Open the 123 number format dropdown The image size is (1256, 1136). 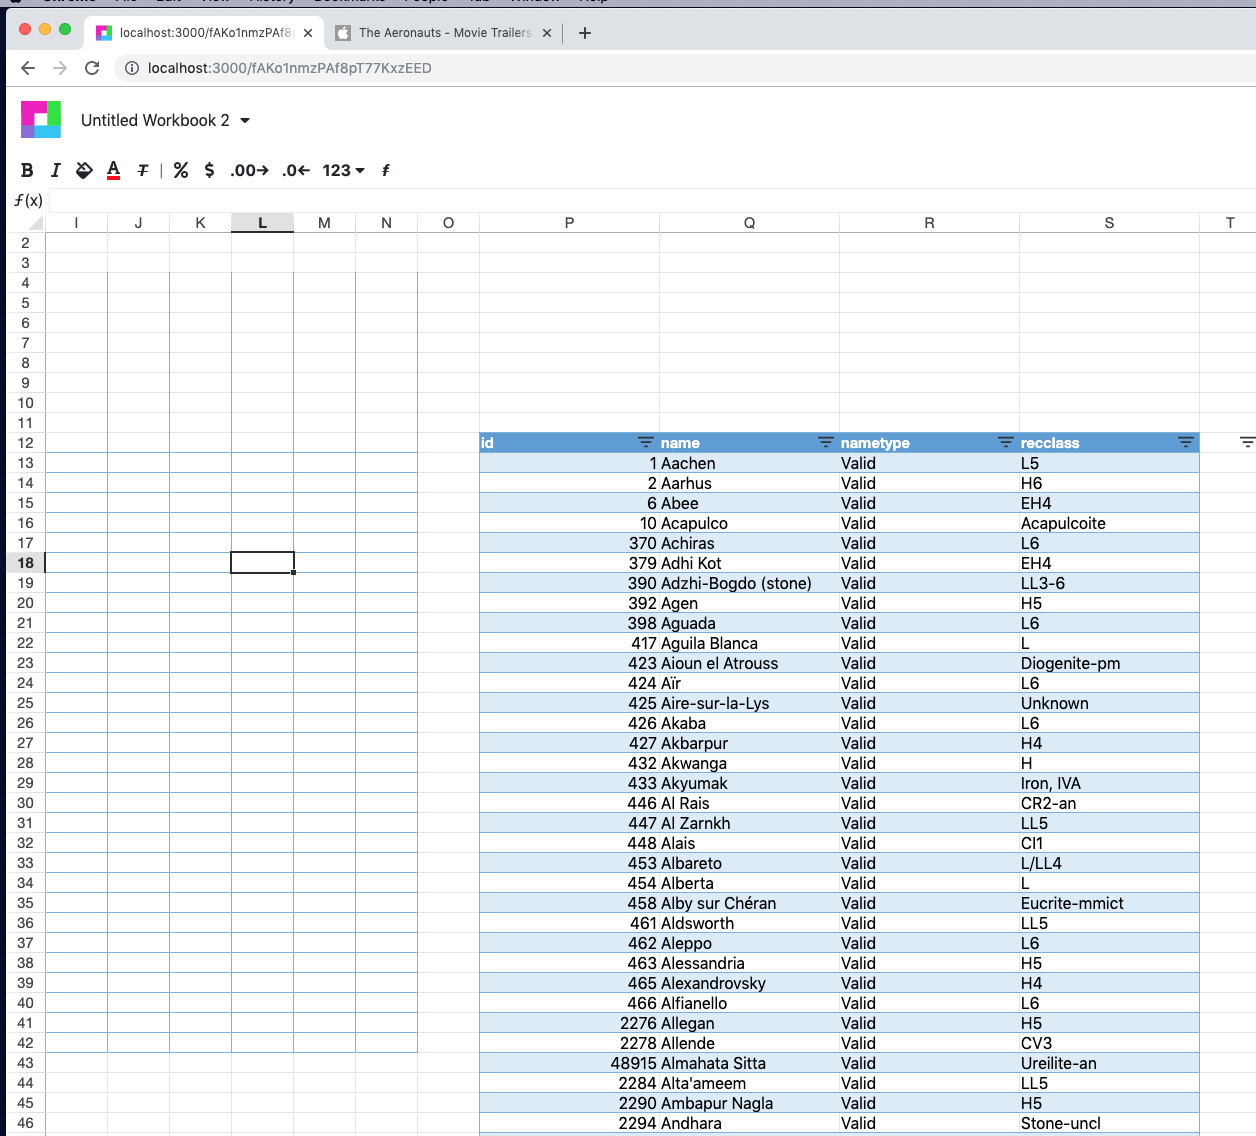point(343,170)
